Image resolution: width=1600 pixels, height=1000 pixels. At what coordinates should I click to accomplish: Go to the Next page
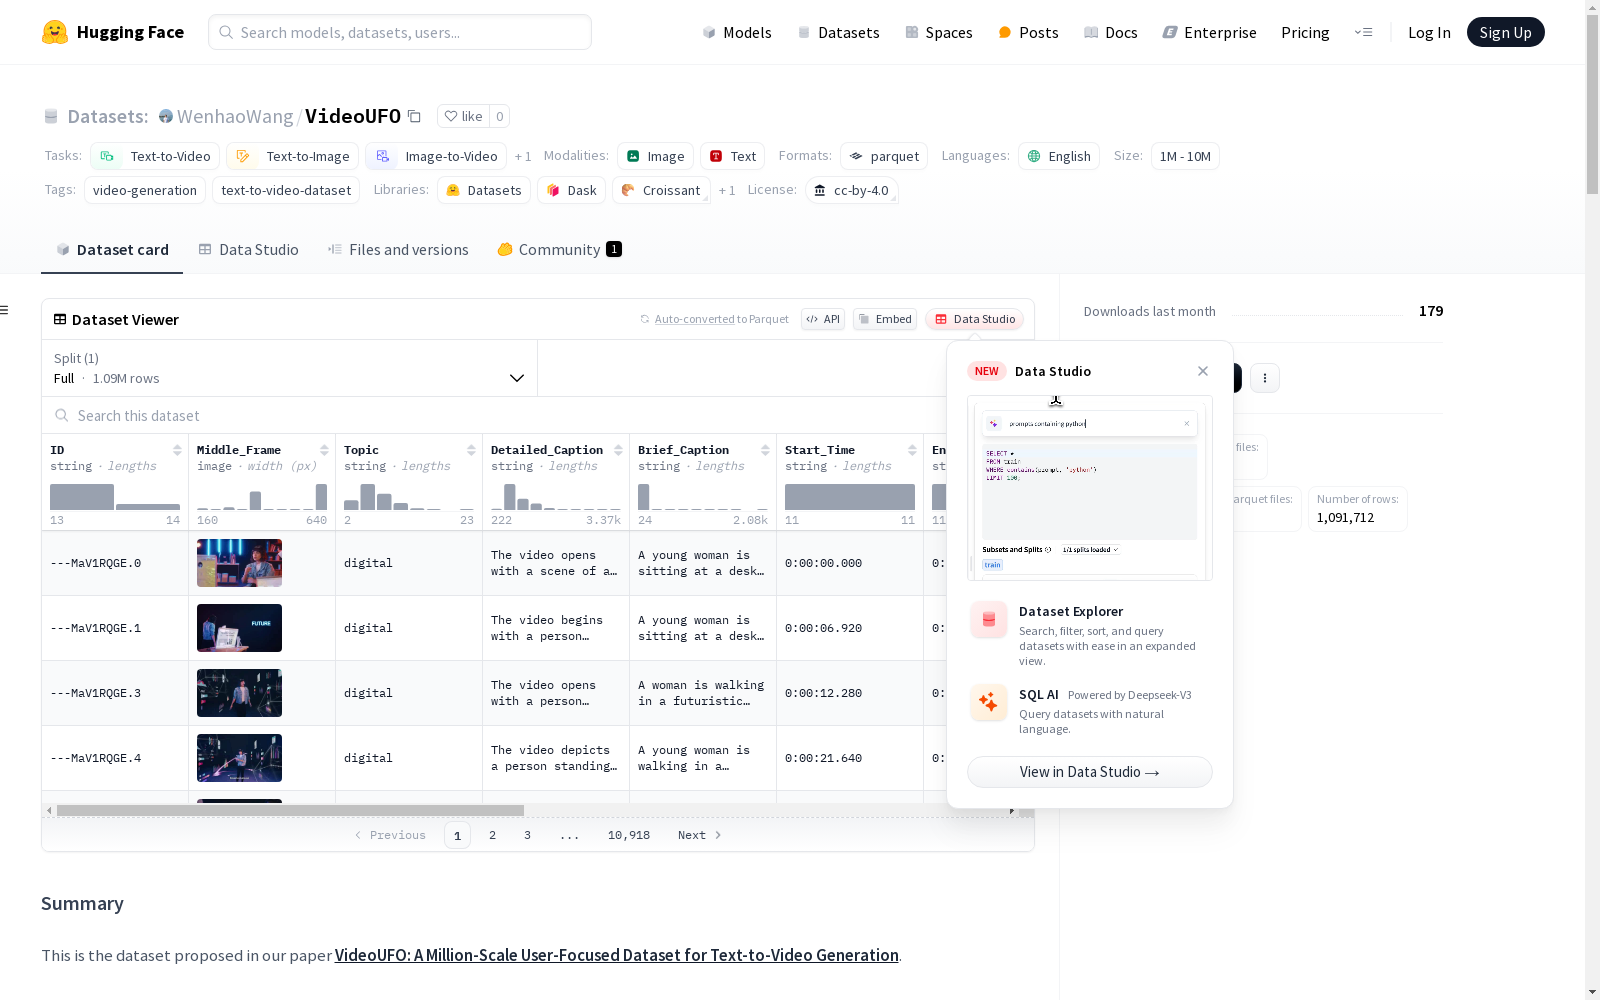(700, 835)
